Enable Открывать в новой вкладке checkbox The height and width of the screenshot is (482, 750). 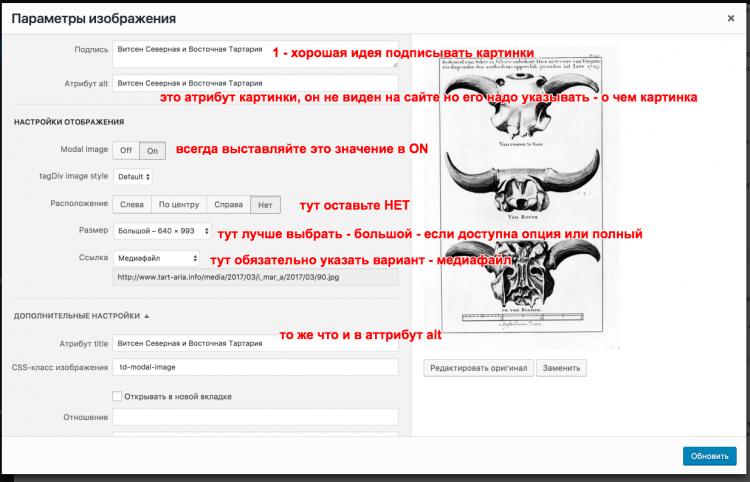pos(117,396)
